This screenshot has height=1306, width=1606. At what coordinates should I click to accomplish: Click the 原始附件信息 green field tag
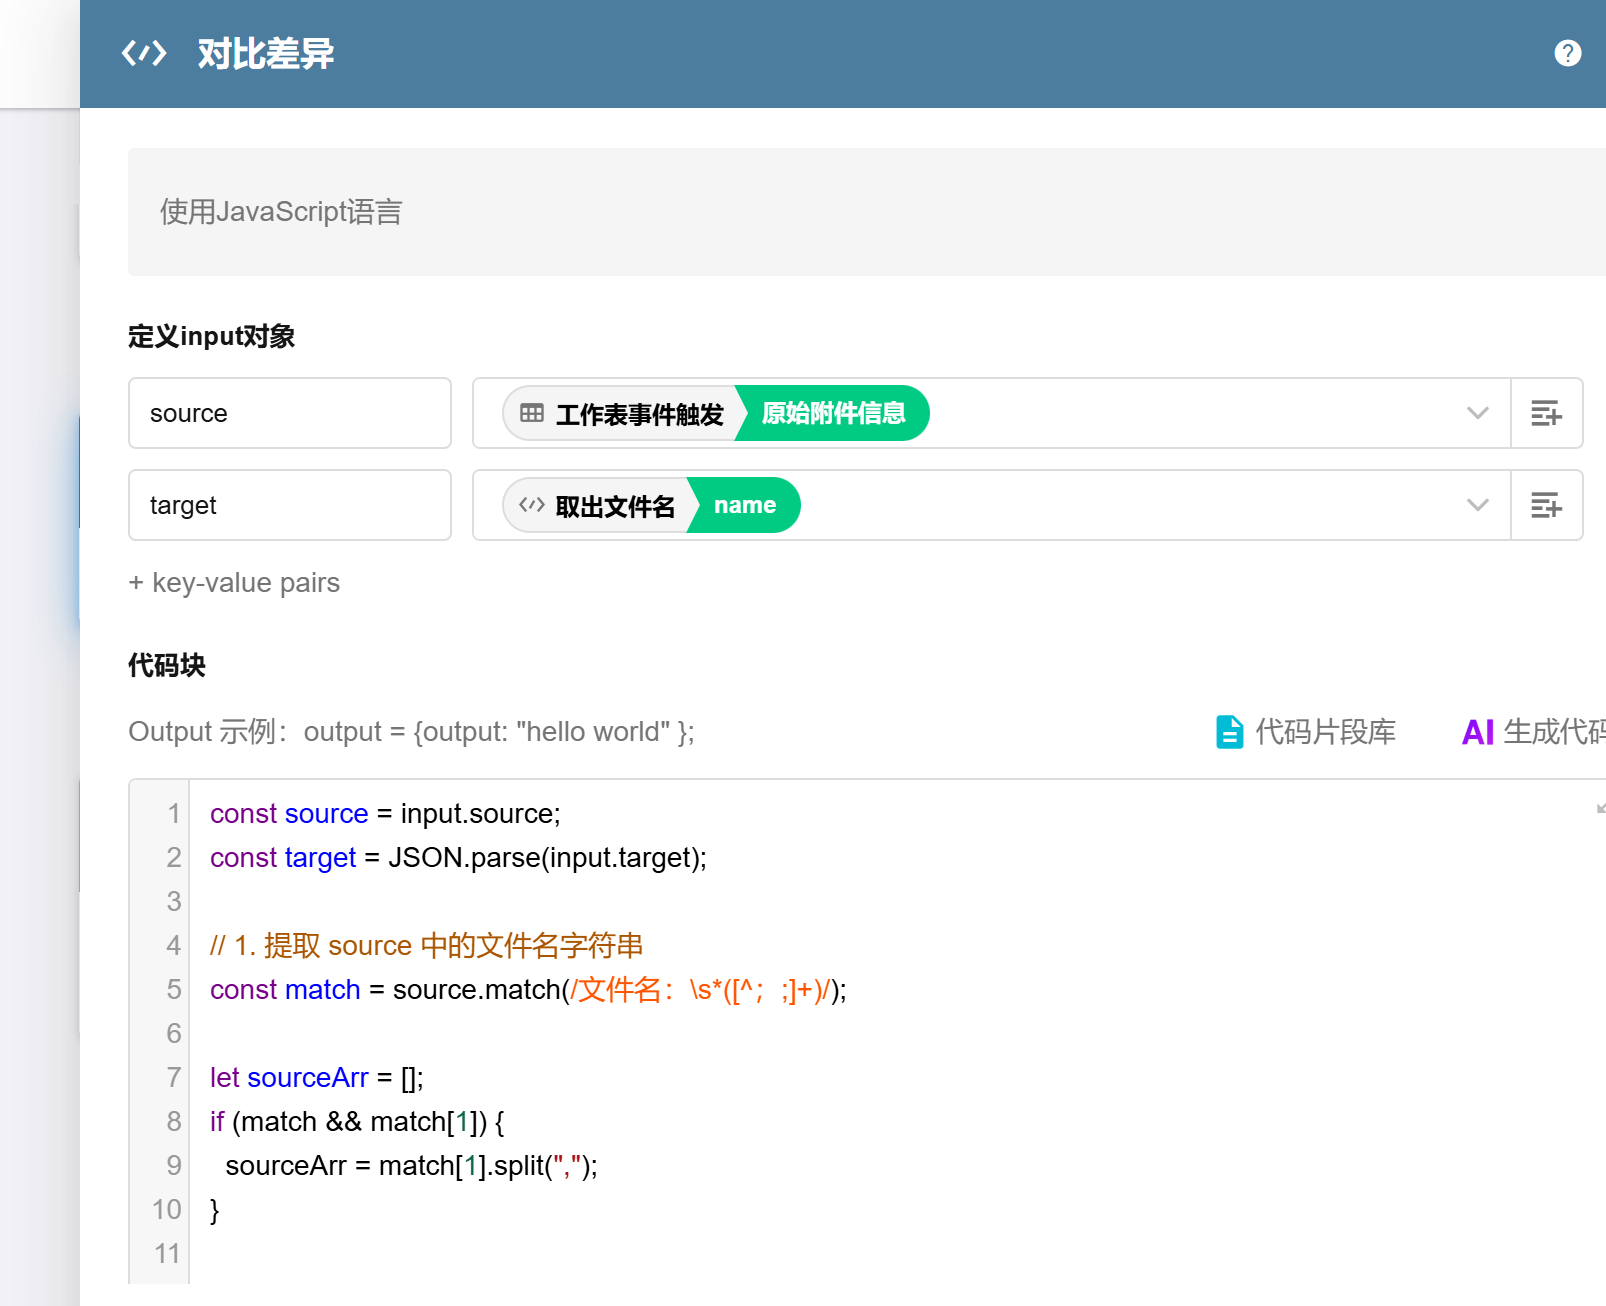point(833,413)
